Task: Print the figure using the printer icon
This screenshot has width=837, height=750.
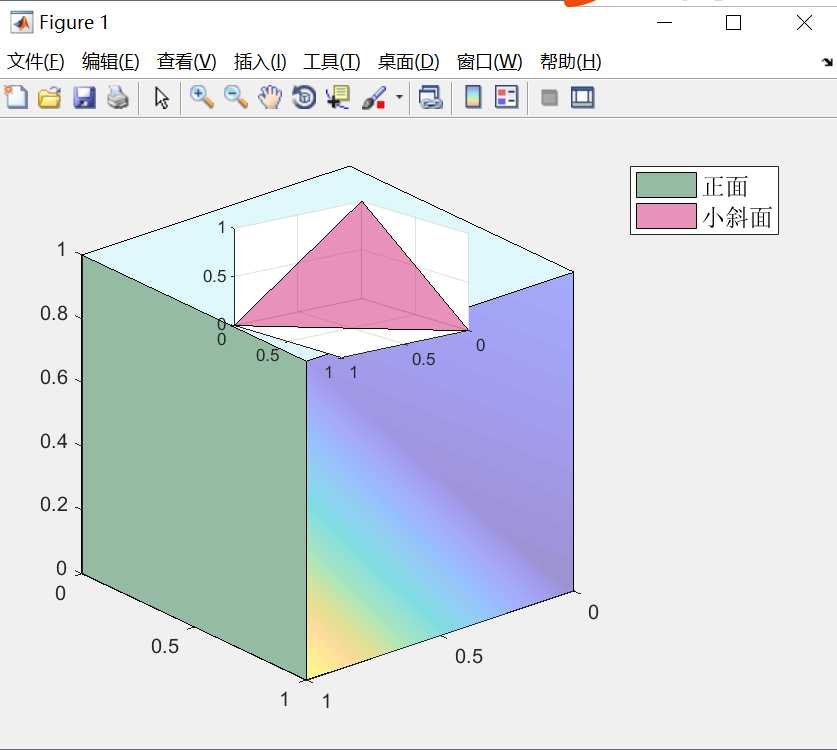Action: [117, 98]
